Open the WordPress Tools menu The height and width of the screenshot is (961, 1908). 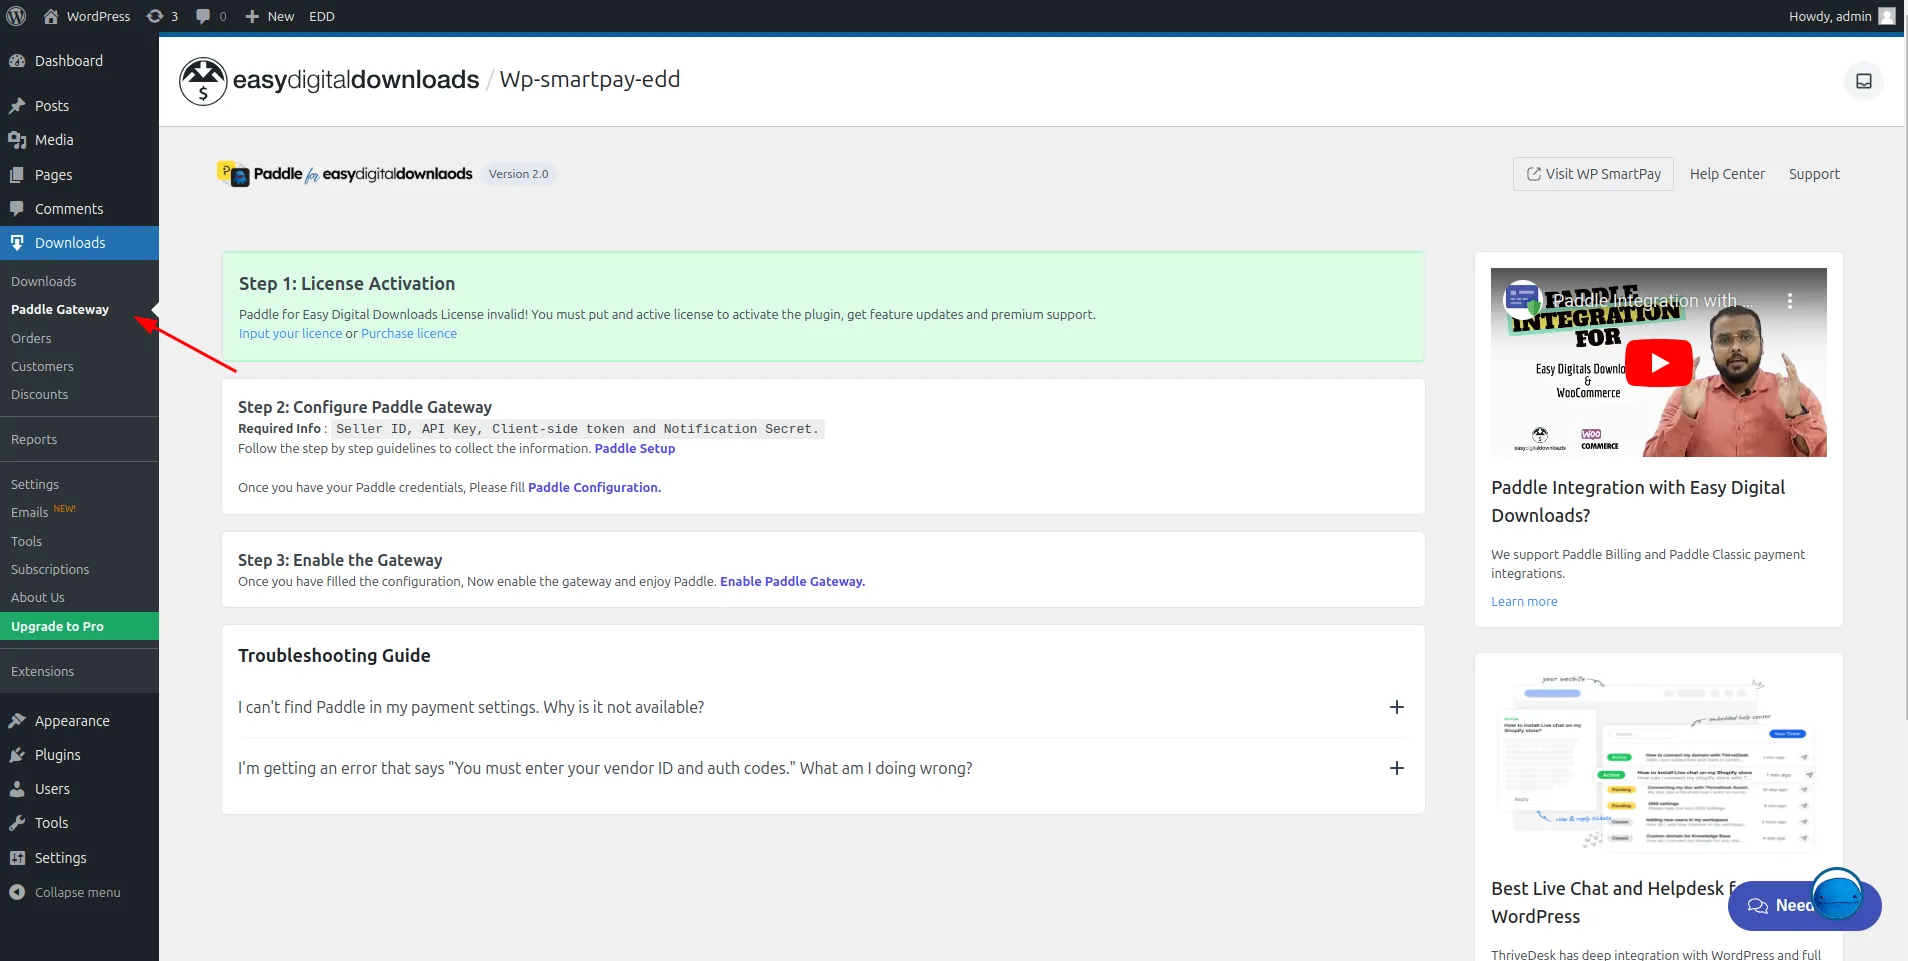[x=79, y=823]
